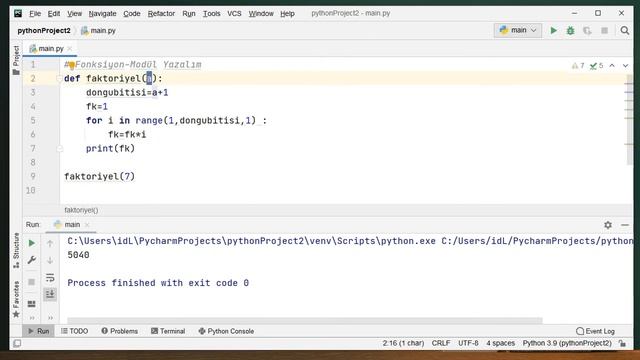Image resolution: width=640 pixels, height=360 pixels.
Task: Close the main run tab
Action: click(87, 225)
